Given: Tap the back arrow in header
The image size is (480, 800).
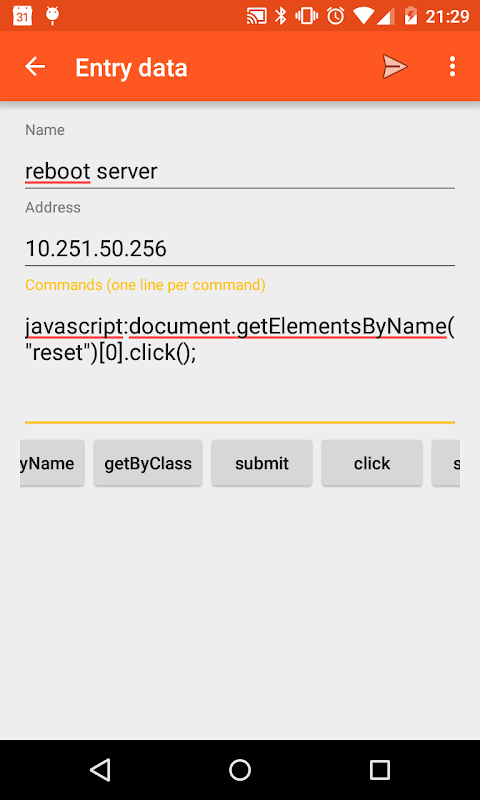Looking at the screenshot, I should tap(35, 67).
